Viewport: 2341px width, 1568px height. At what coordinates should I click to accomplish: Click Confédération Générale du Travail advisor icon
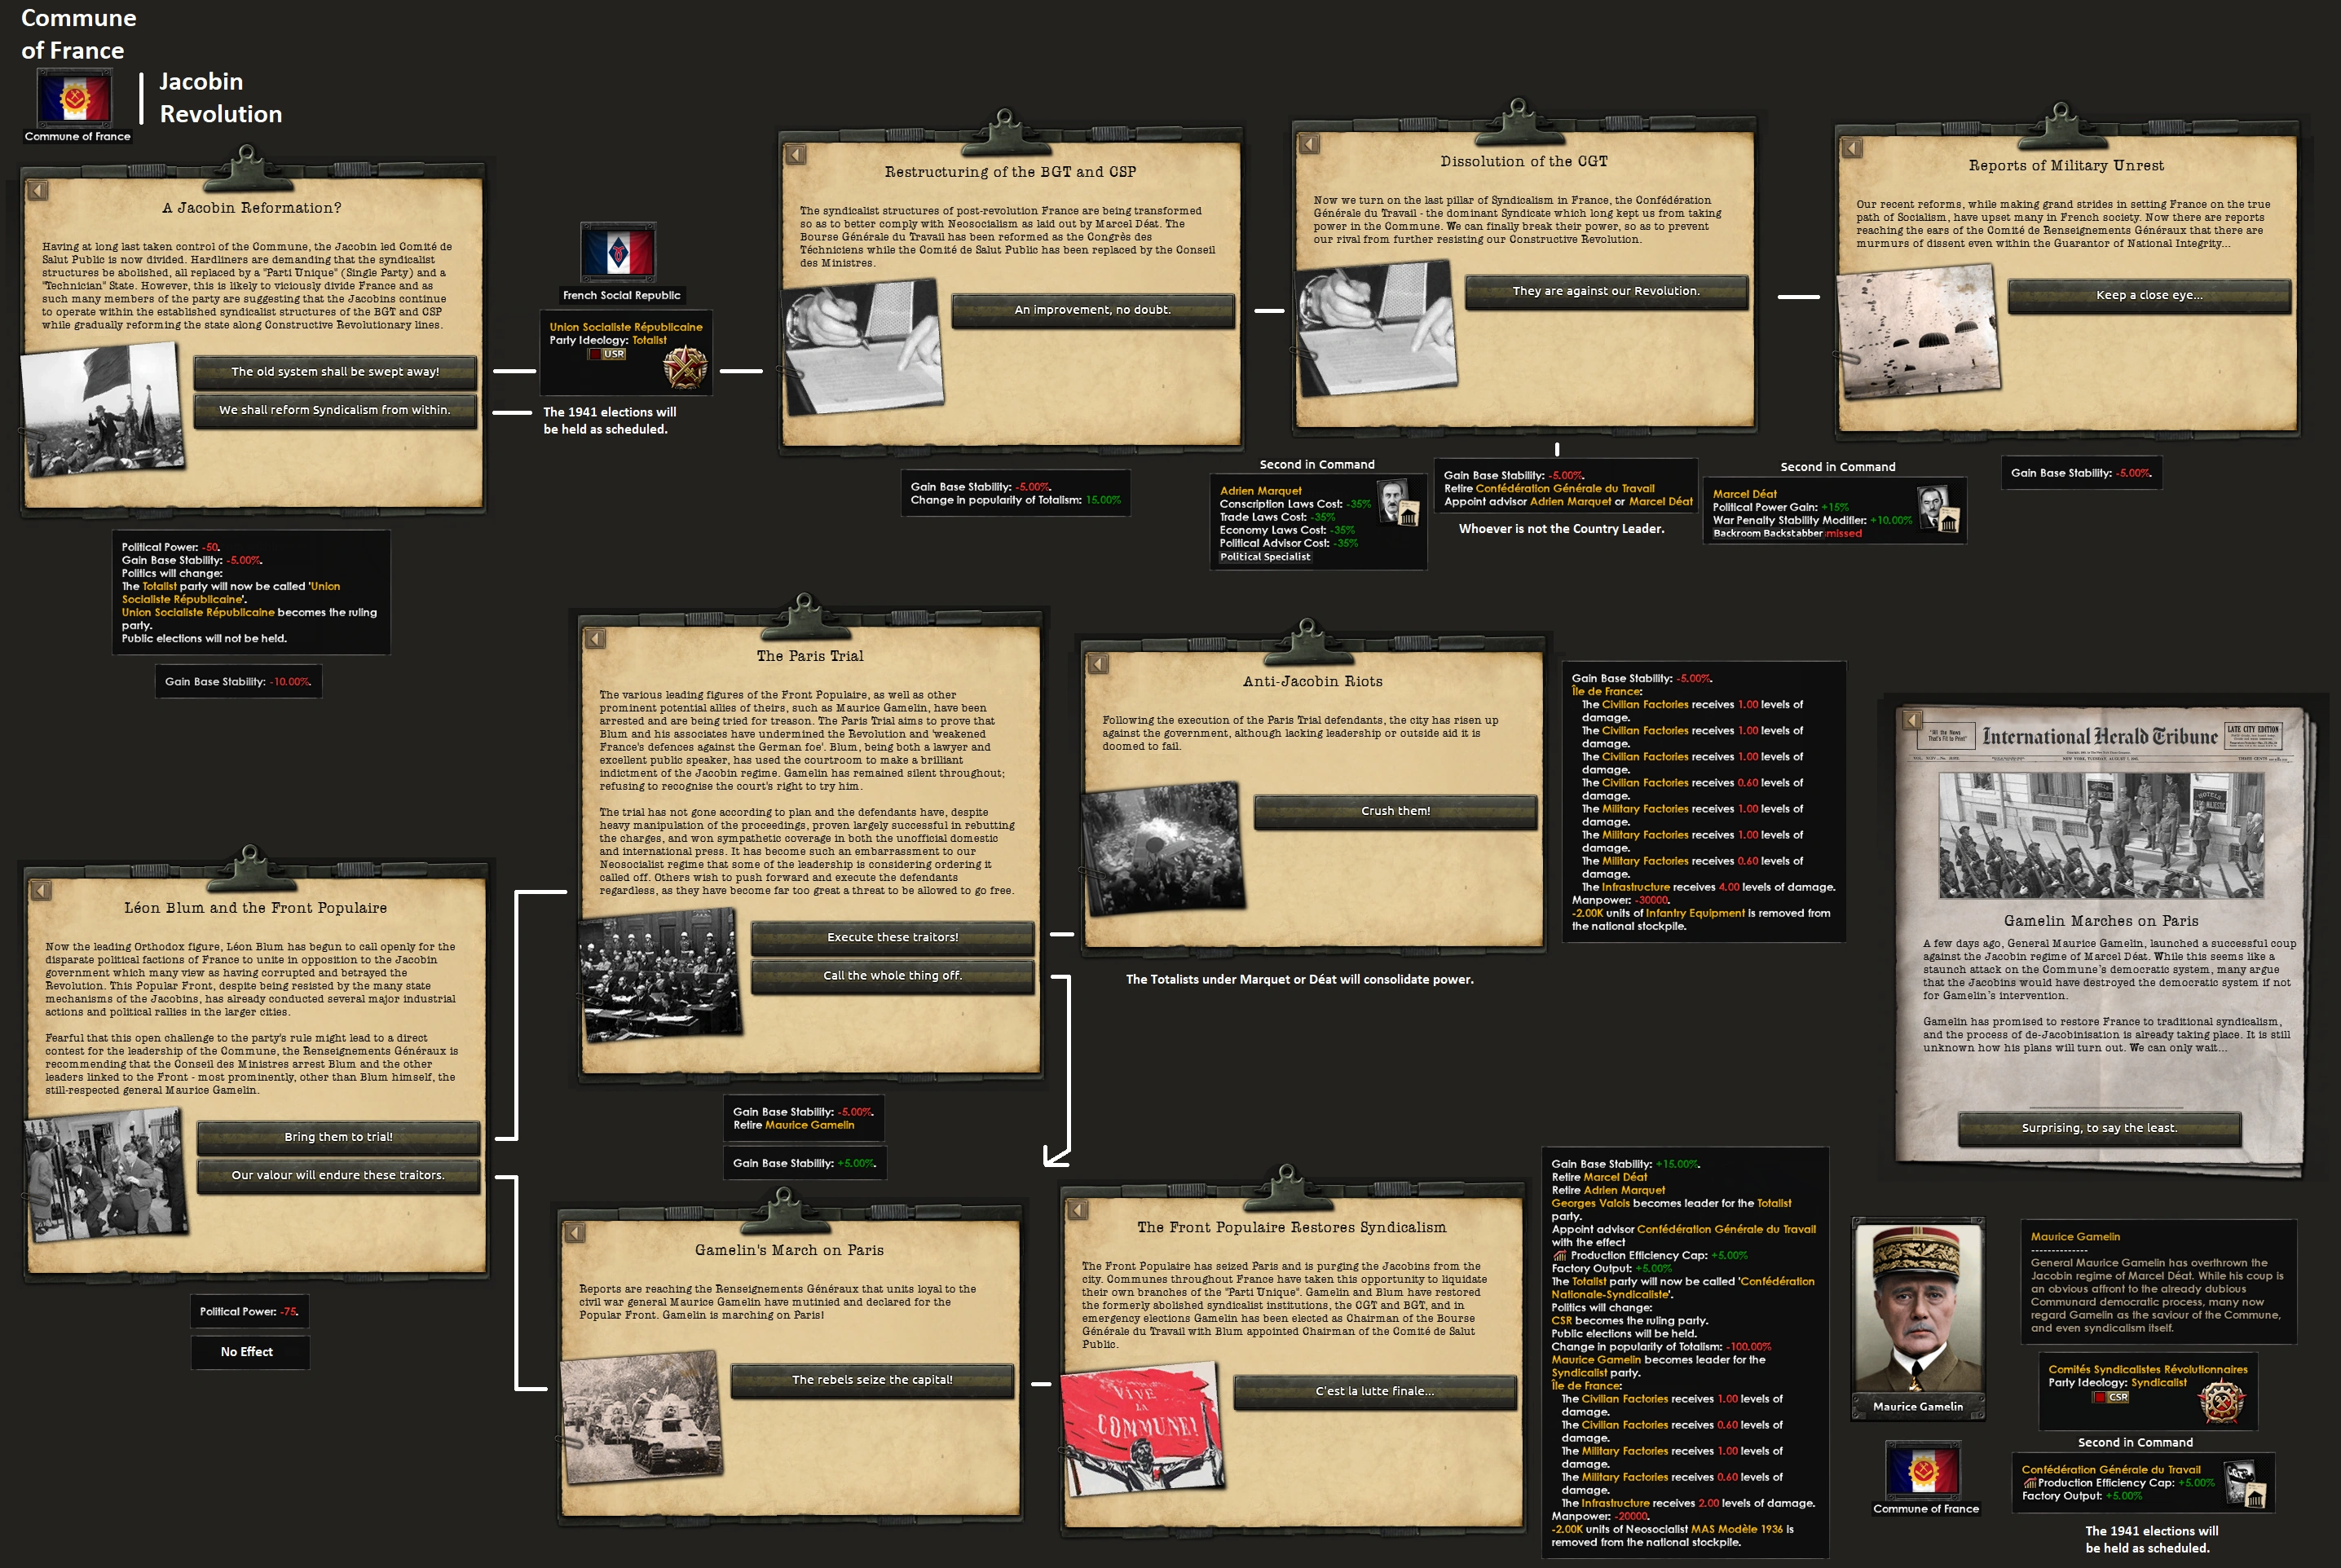2244,1484
